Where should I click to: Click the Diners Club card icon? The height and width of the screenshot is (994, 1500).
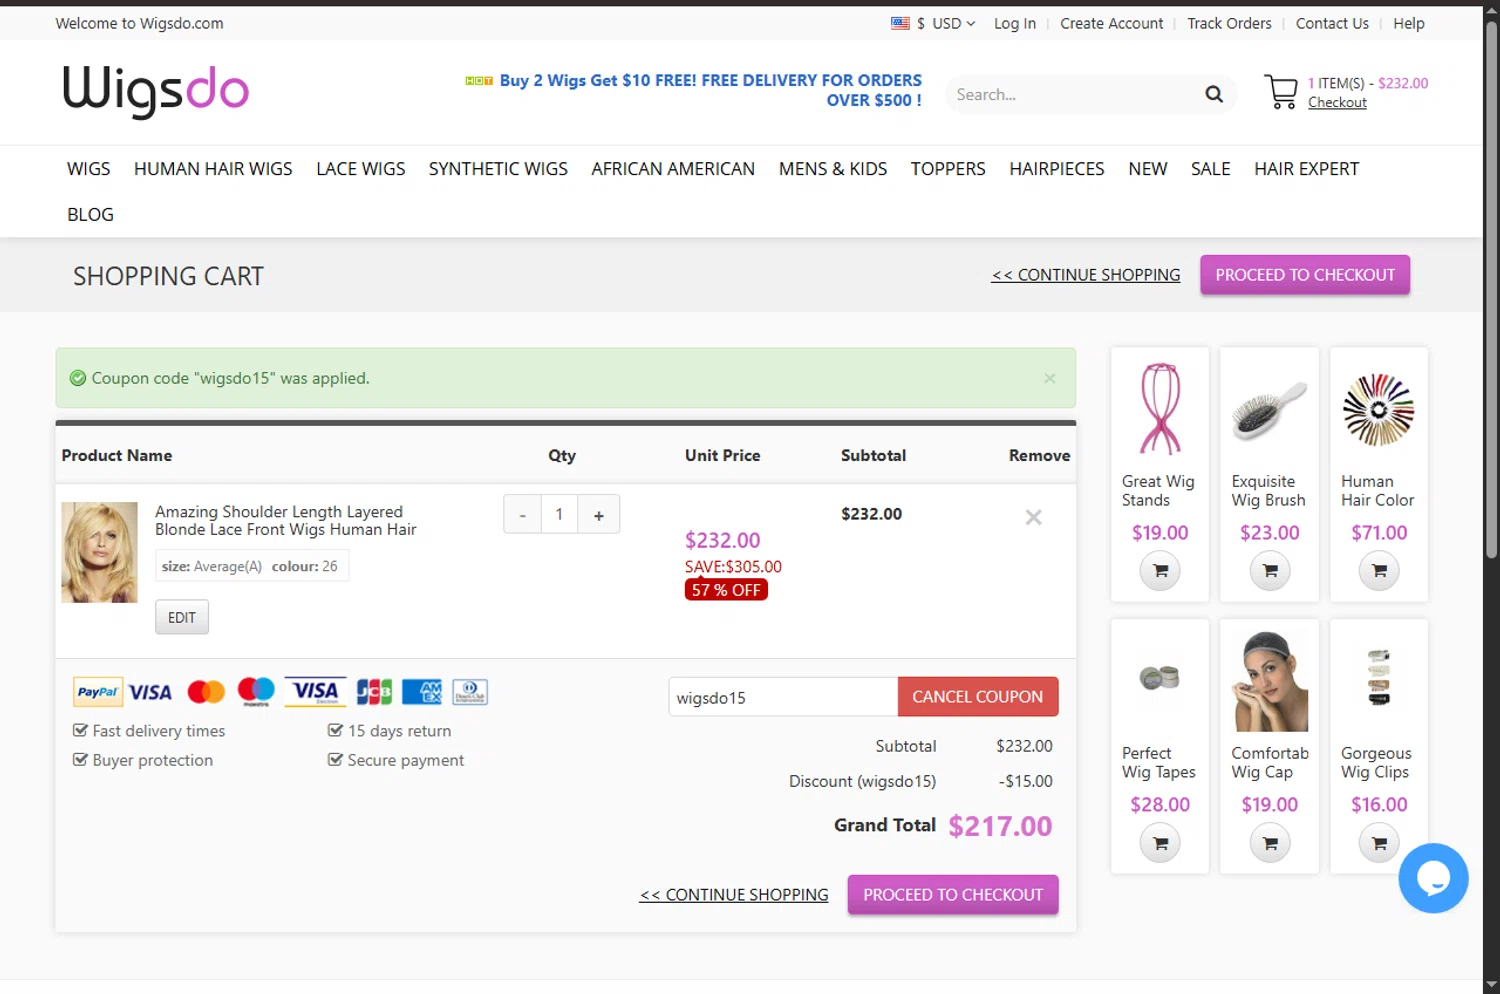tap(470, 692)
